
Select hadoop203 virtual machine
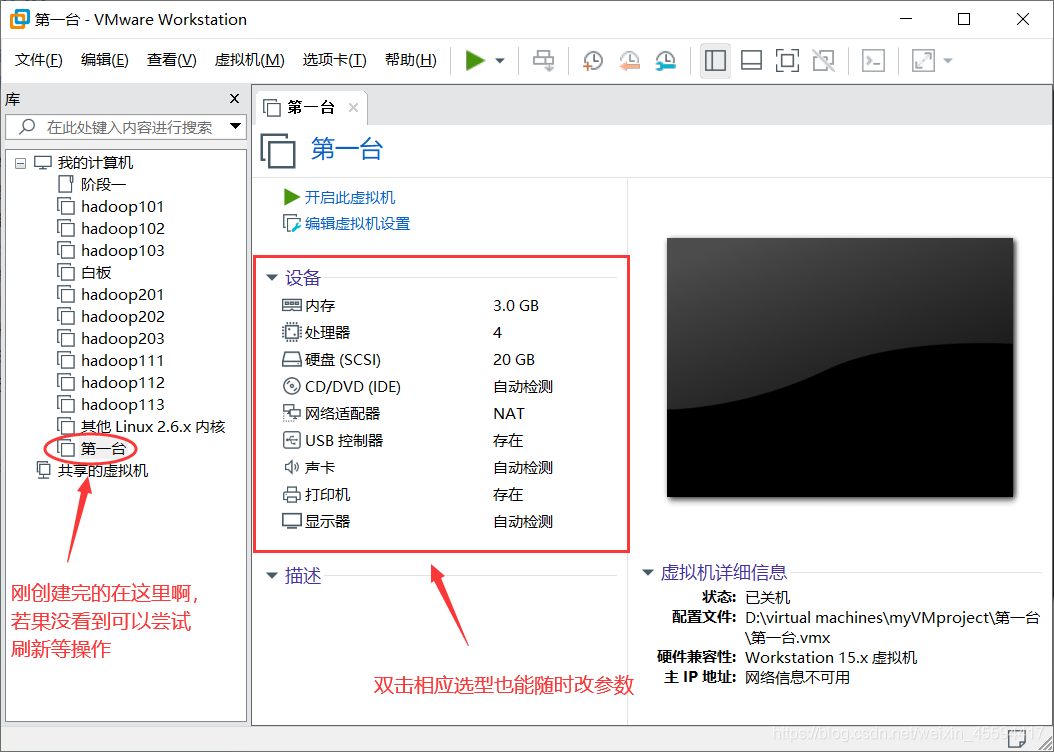pyautogui.click(x=111, y=339)
